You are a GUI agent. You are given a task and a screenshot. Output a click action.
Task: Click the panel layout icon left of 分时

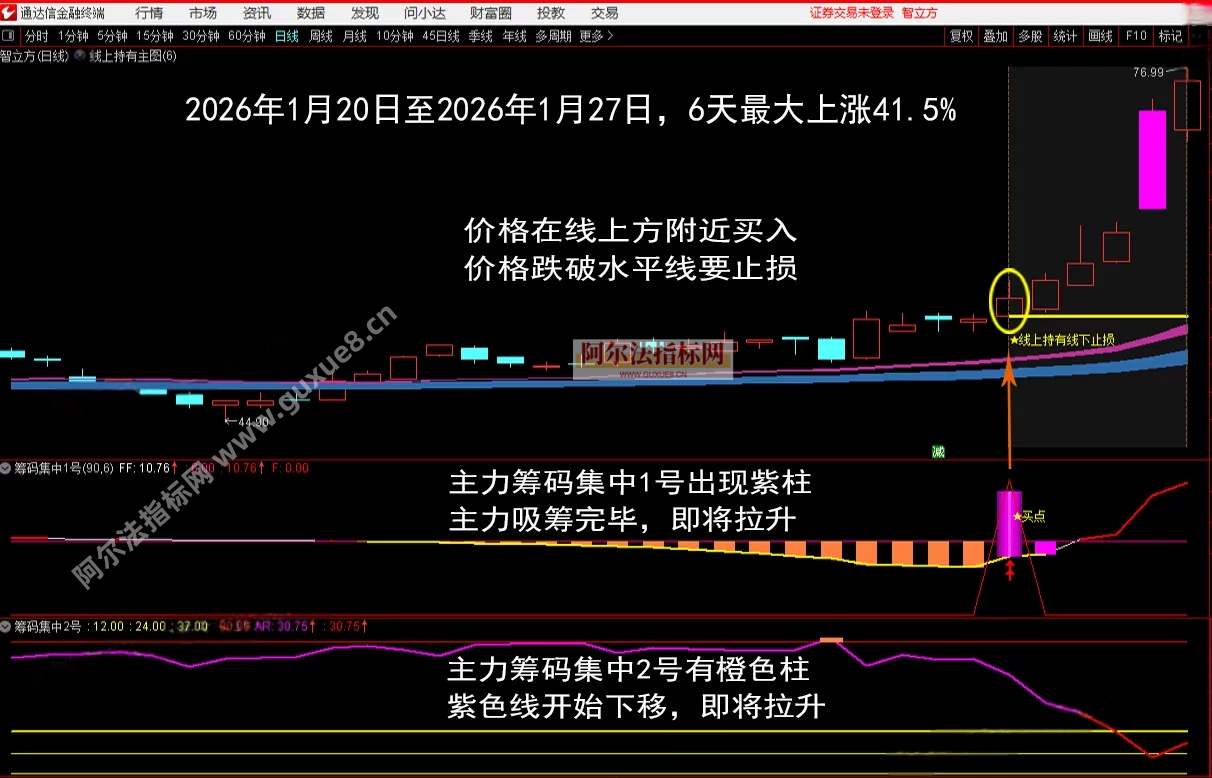(x=10, y=35)
